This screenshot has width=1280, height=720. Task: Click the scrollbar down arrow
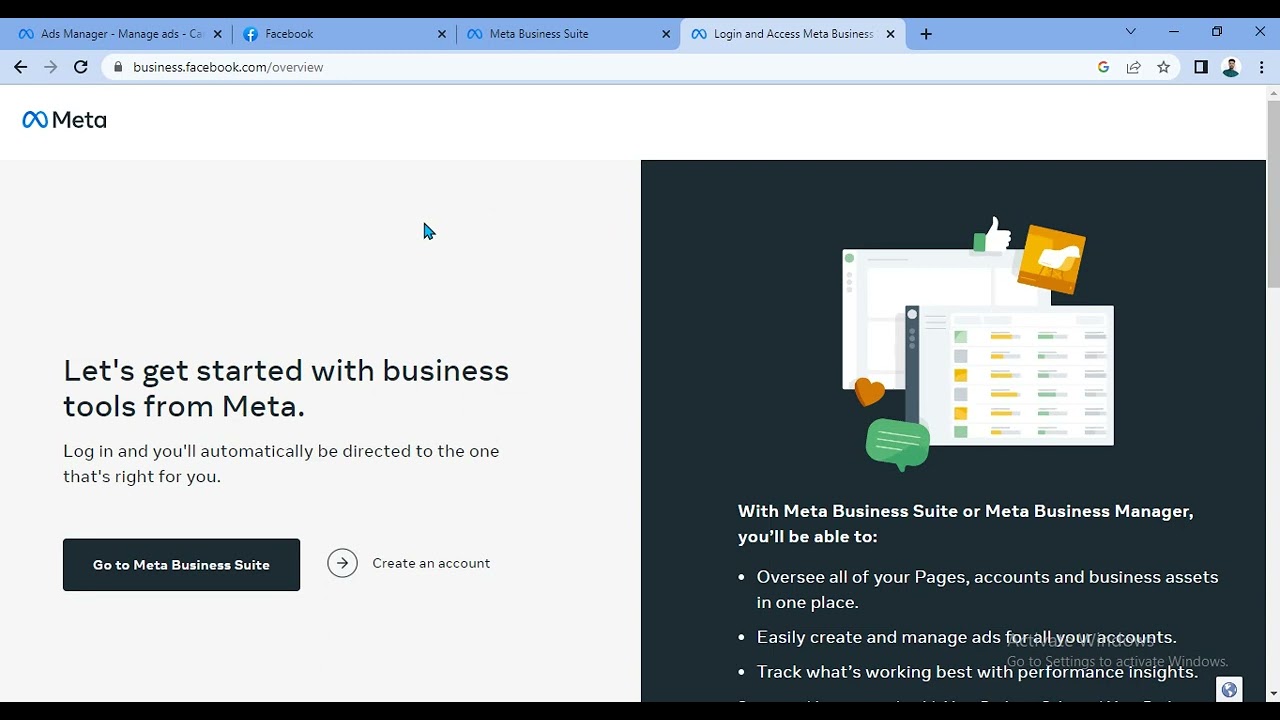[1273, 693]
